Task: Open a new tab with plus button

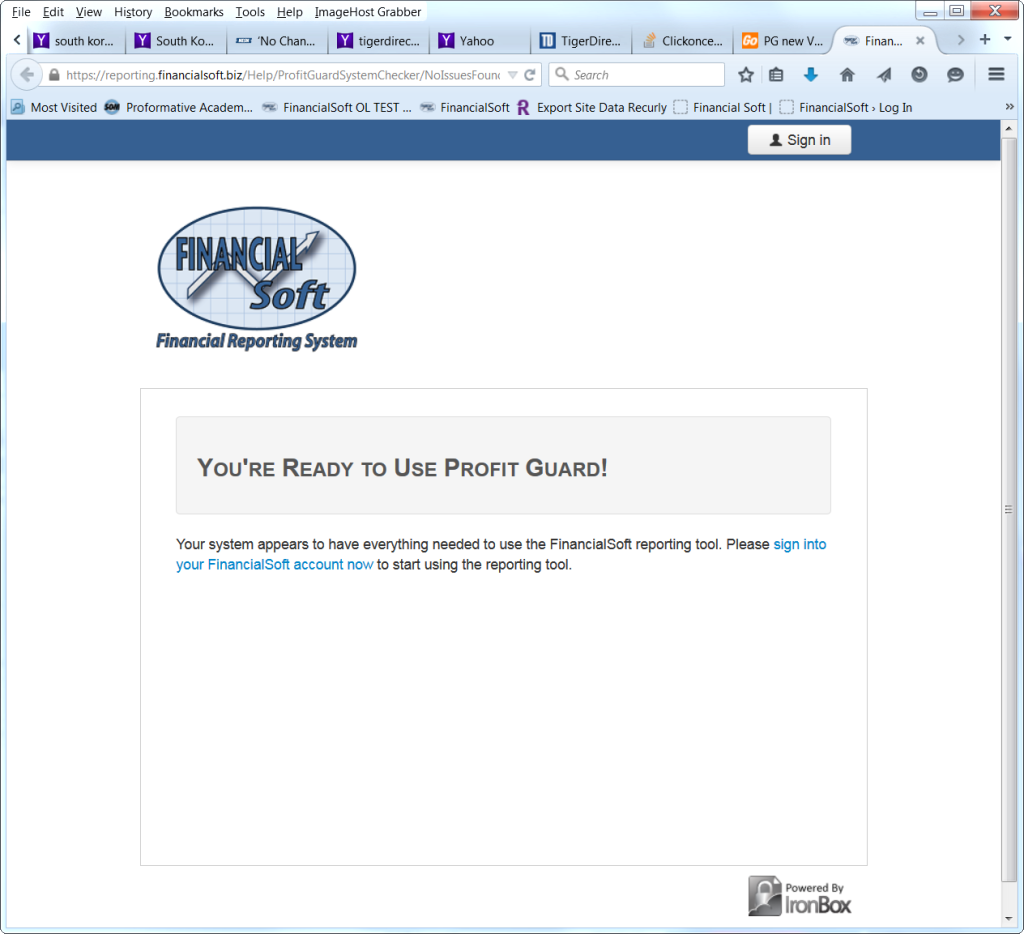Action: (984, 40)
